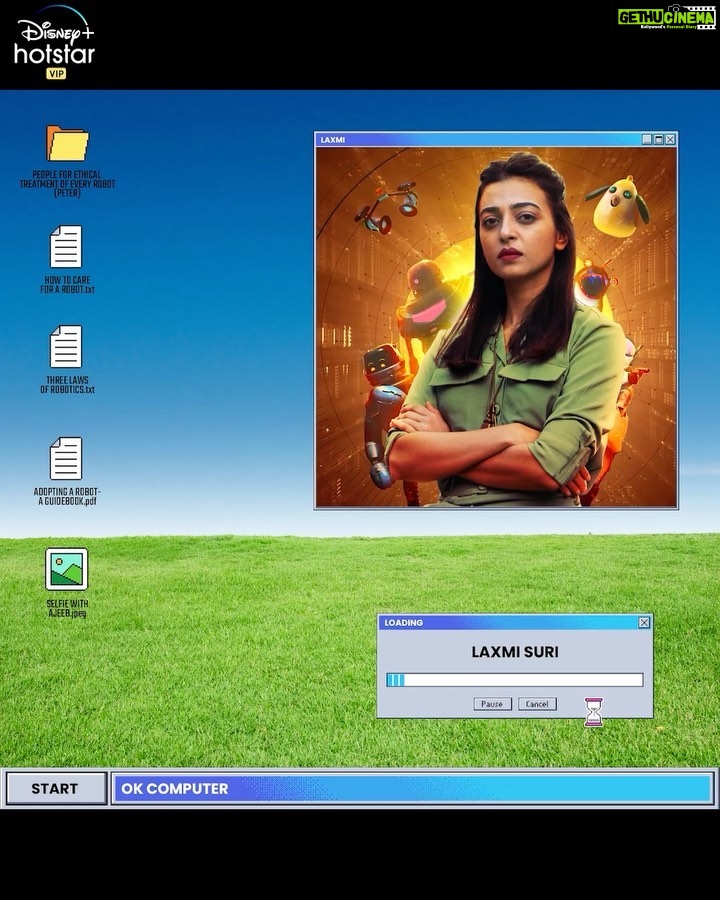Click the hourglass wait icon
The image size is (720, 900).
tap(593, 712)
